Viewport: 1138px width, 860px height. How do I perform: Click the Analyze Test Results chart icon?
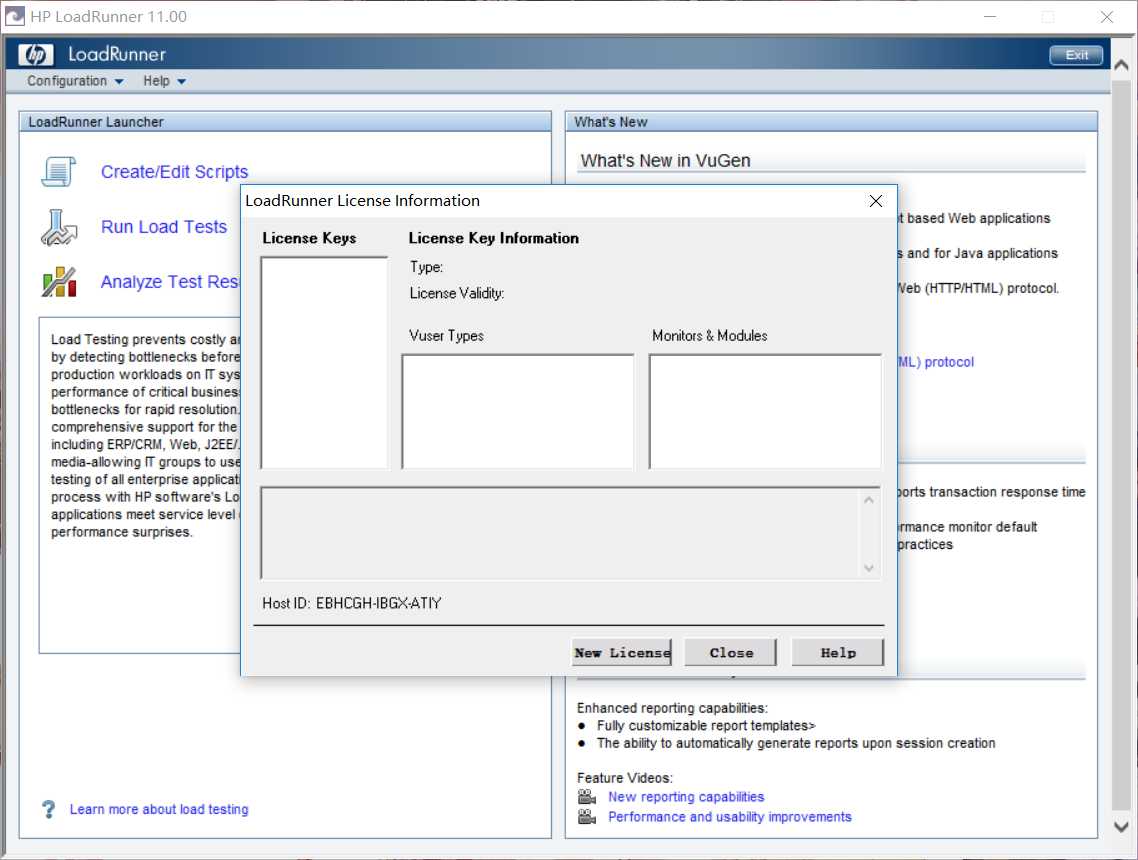coord(59,282)
